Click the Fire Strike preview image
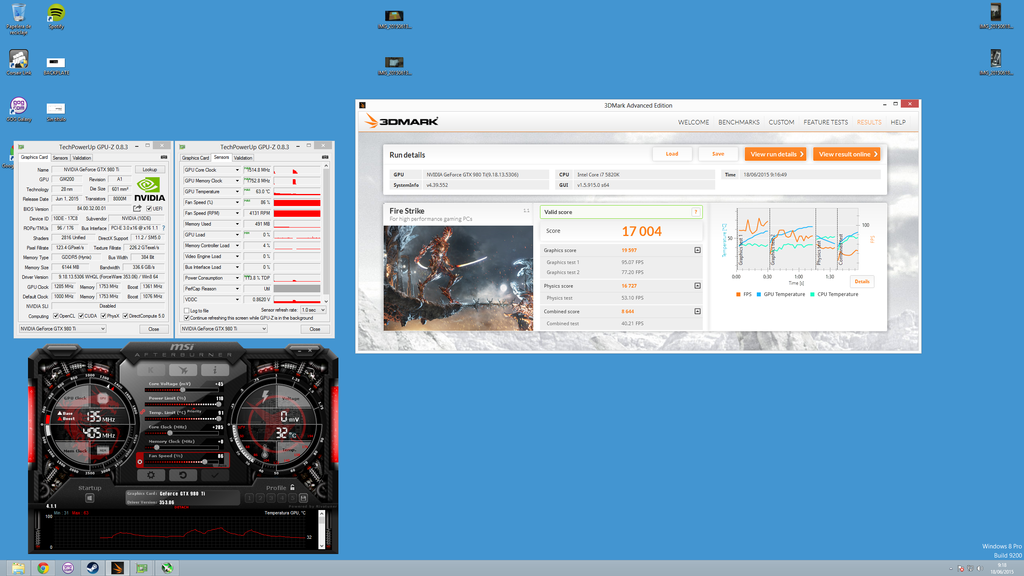The image size is (1024, 576). tap(458, 278)
